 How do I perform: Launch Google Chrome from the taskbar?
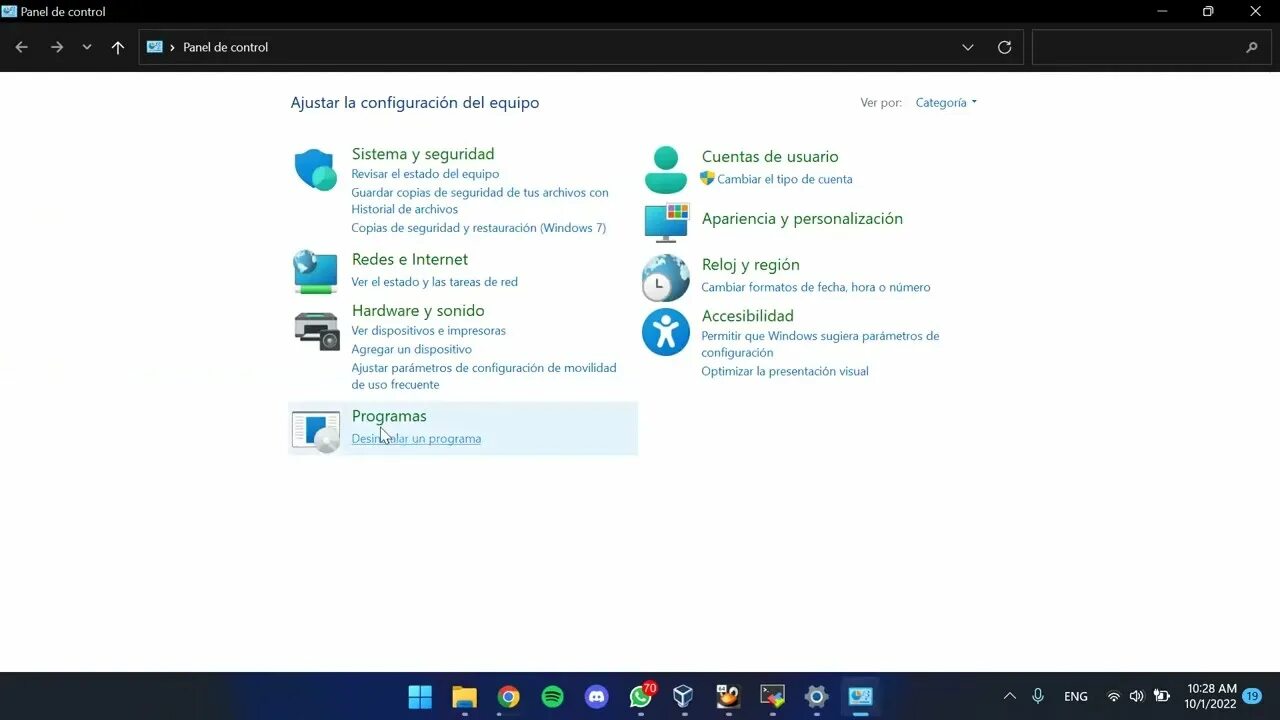pyautogui.click(x=509, y=696)
